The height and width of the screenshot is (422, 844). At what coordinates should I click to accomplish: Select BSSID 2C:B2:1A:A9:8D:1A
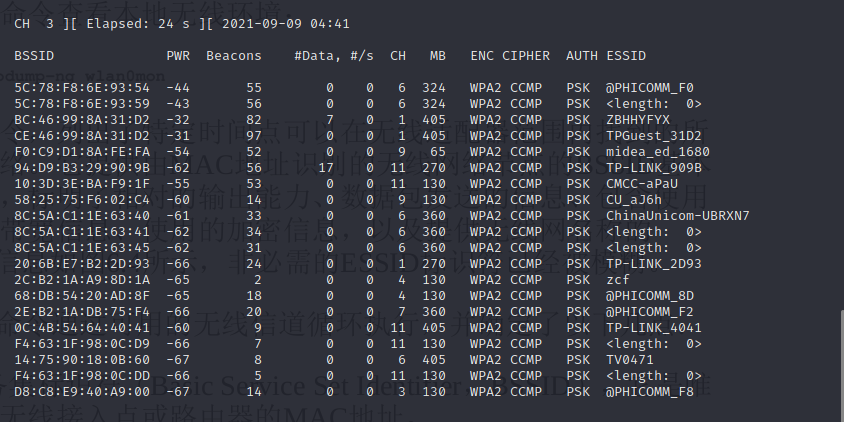[x=82, y=280]
